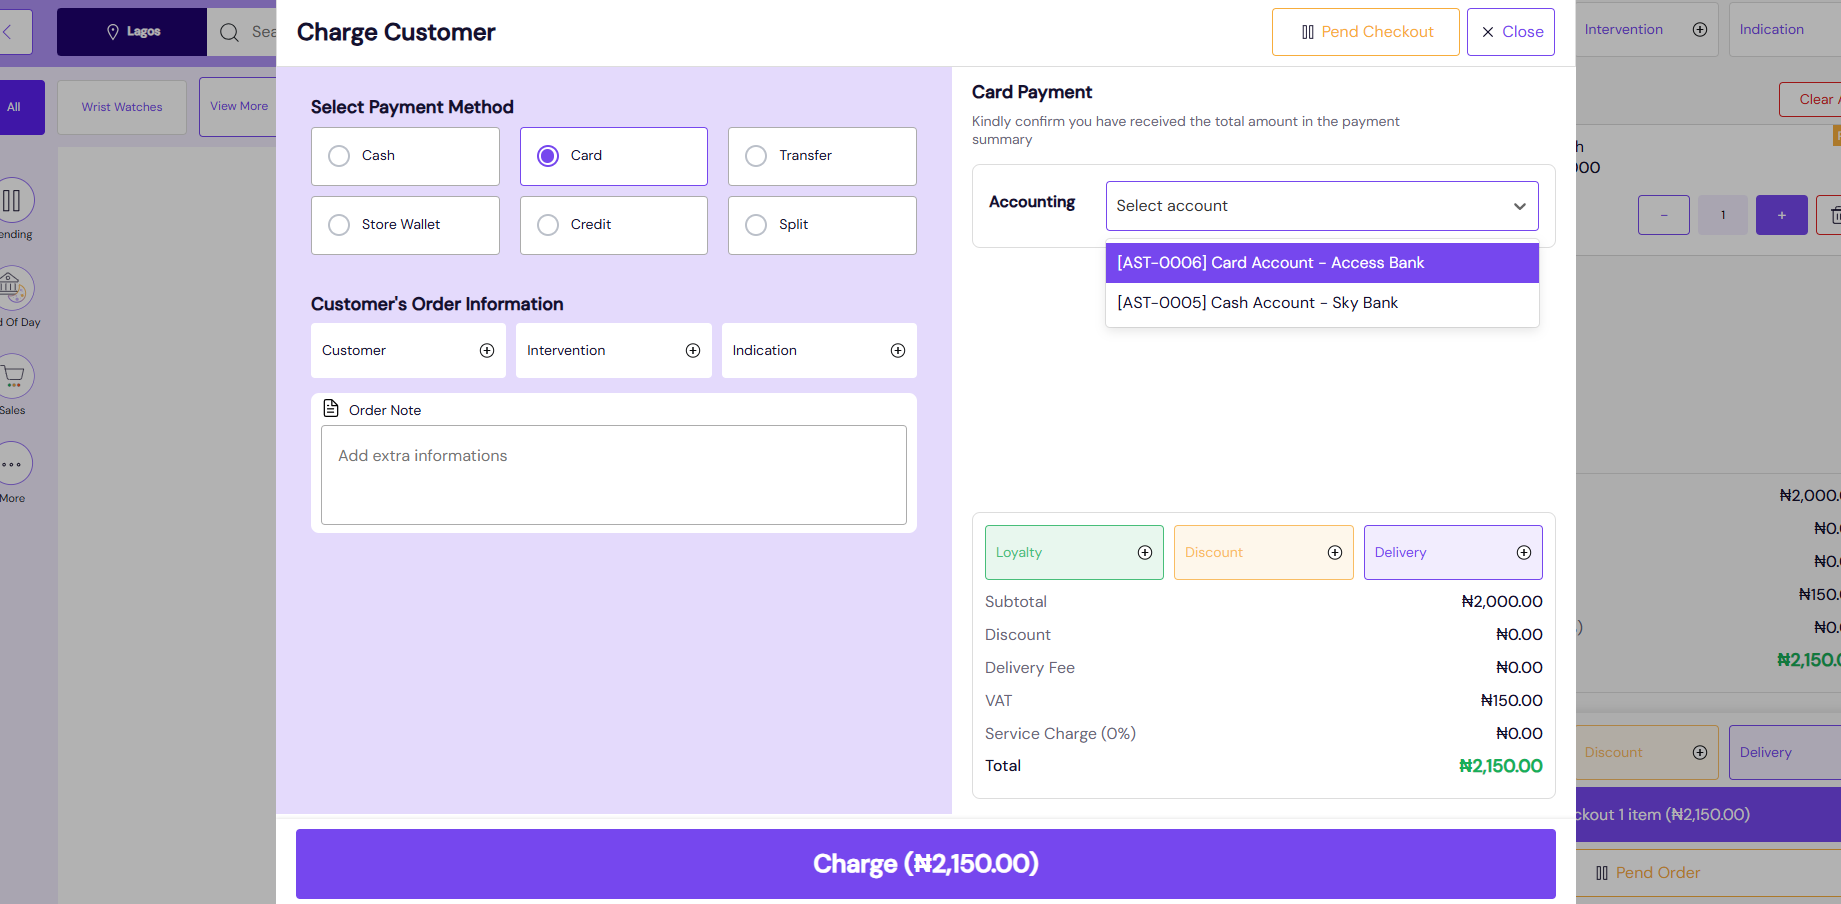
Task: Click the back arrow button
Action: tap(14, 32)
